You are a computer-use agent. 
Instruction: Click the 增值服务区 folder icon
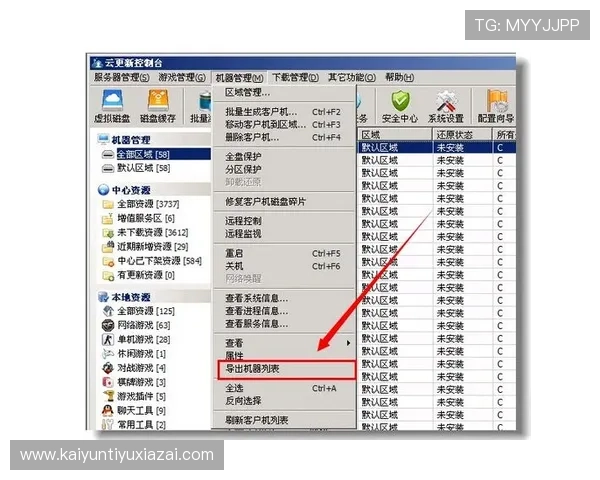click(108, 219)
